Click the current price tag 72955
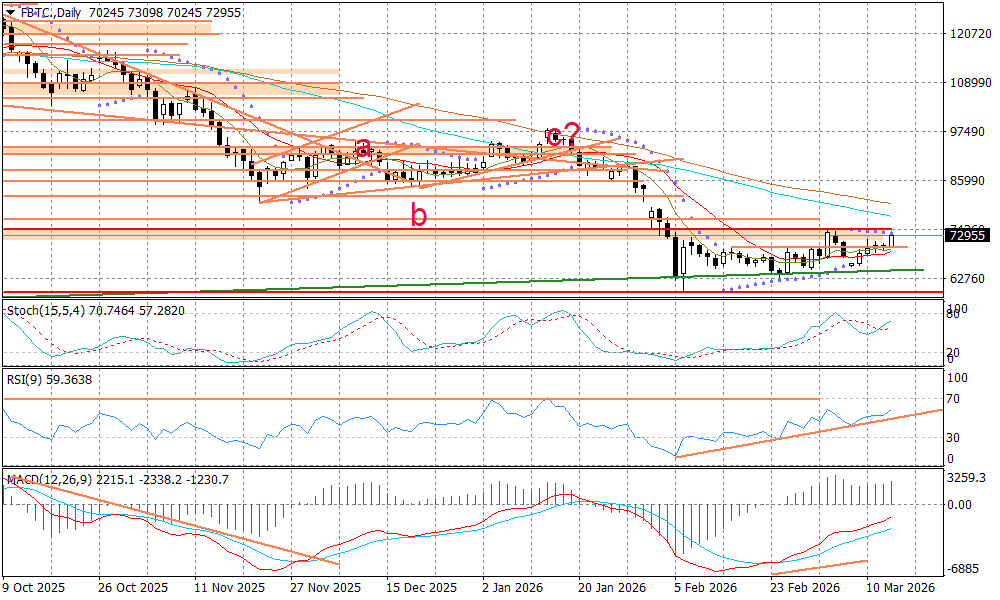 967,235
